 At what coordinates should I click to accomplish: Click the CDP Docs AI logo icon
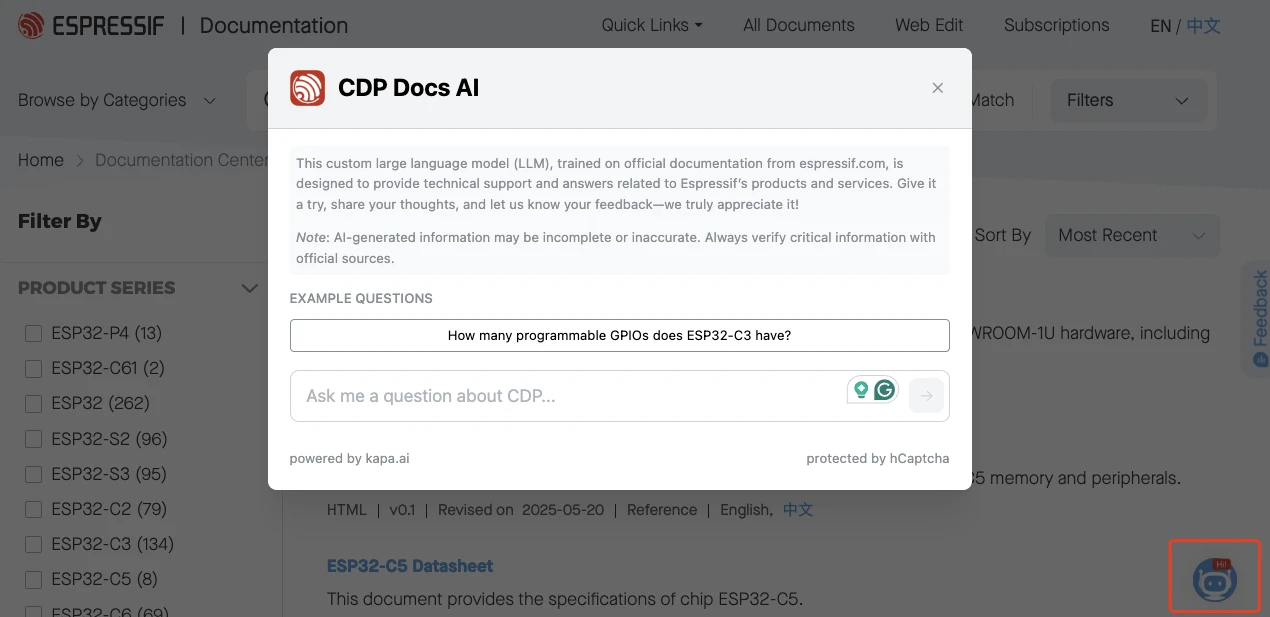[x=307, y=88]
